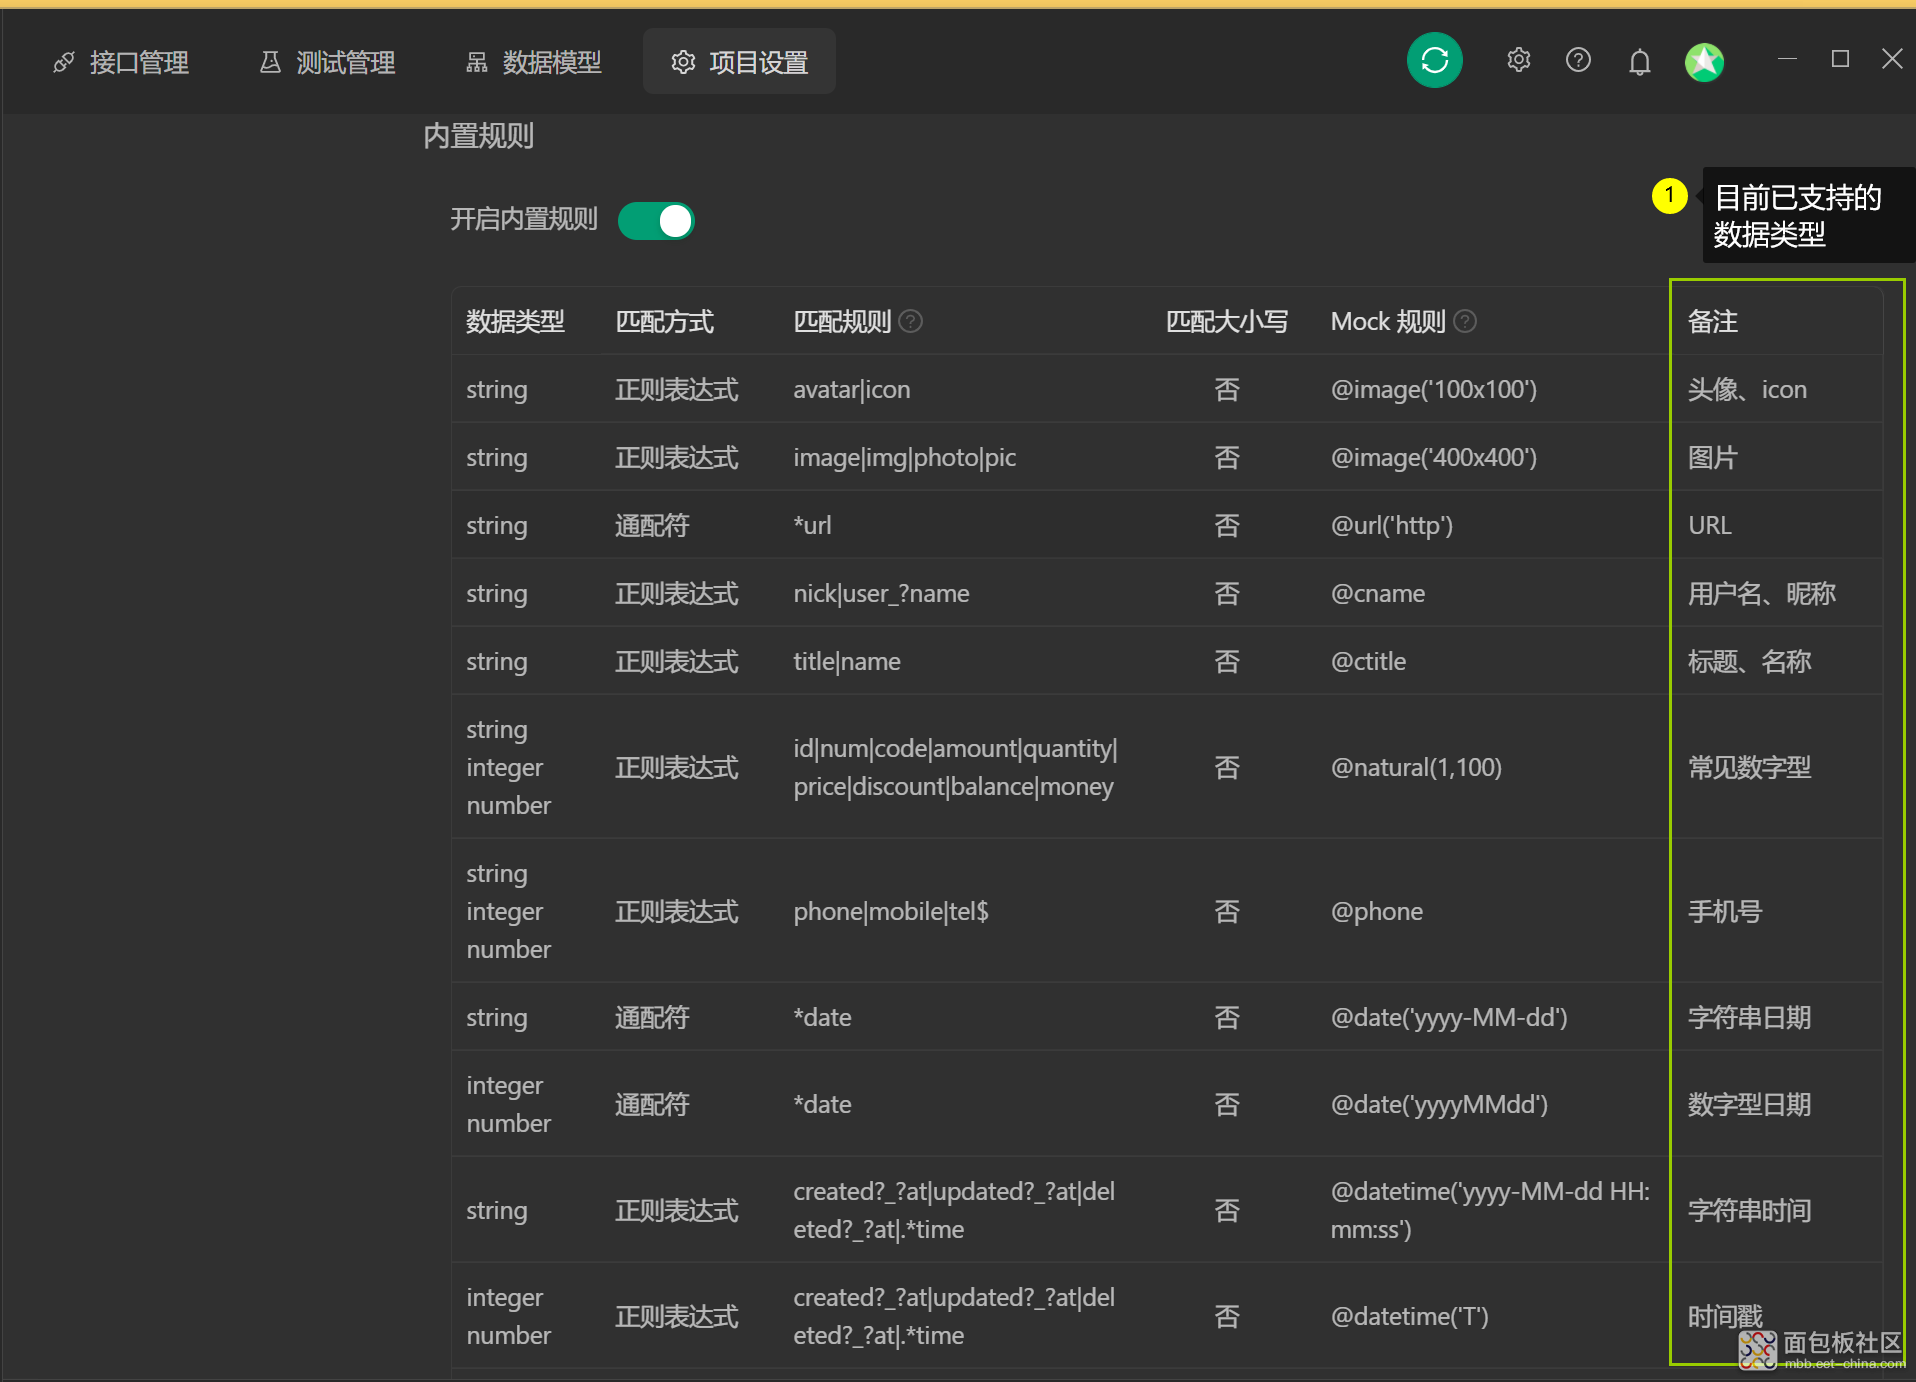Click 否 in the title|name row
The height and width of the screenshot is (1382, 1916).
1226,661
